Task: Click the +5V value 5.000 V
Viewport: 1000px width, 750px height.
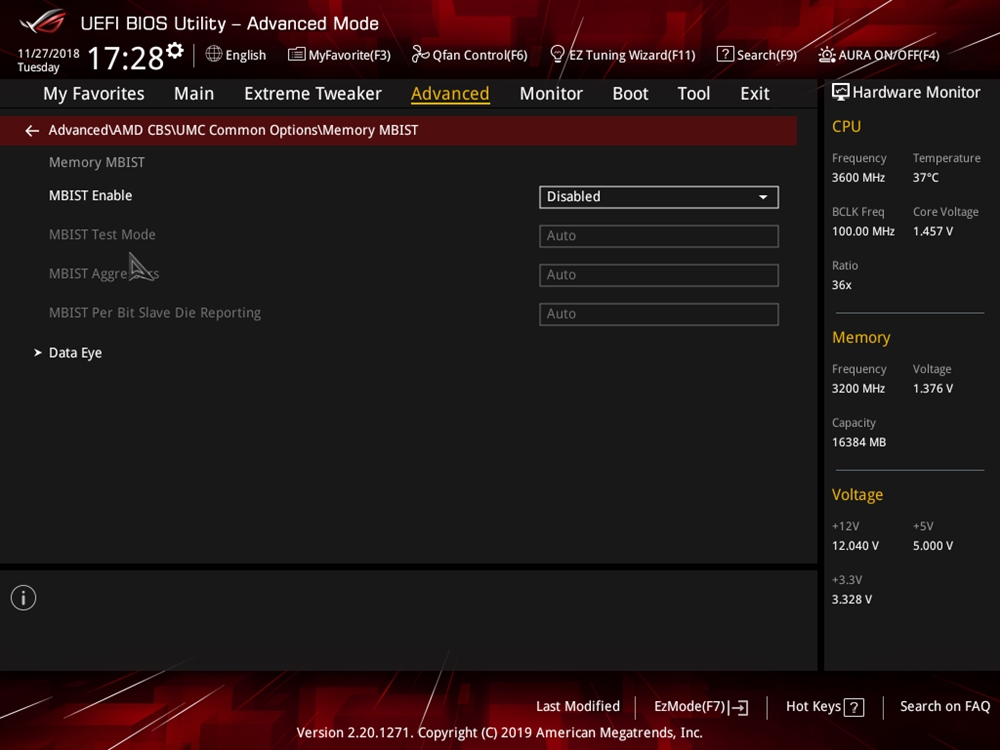Action: coord(932,546)
